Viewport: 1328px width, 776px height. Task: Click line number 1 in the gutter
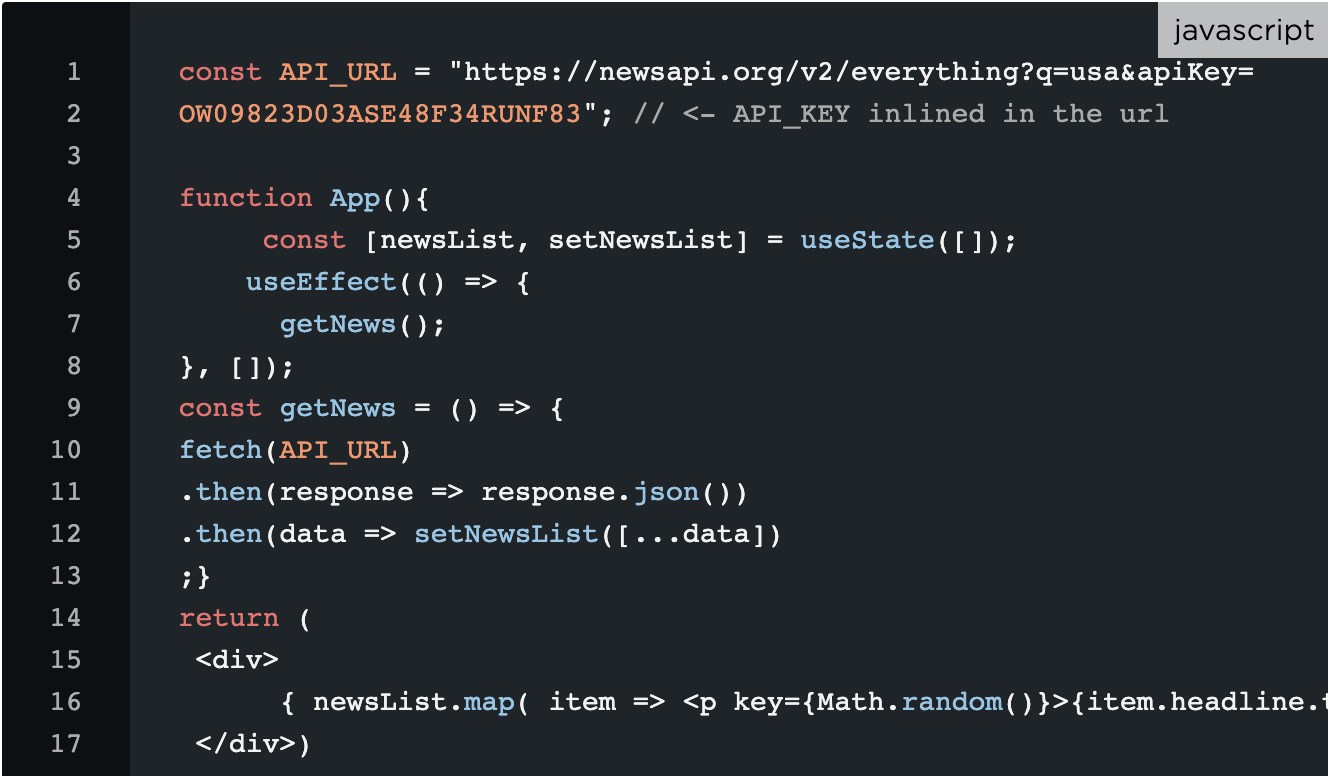click(73, 72)
